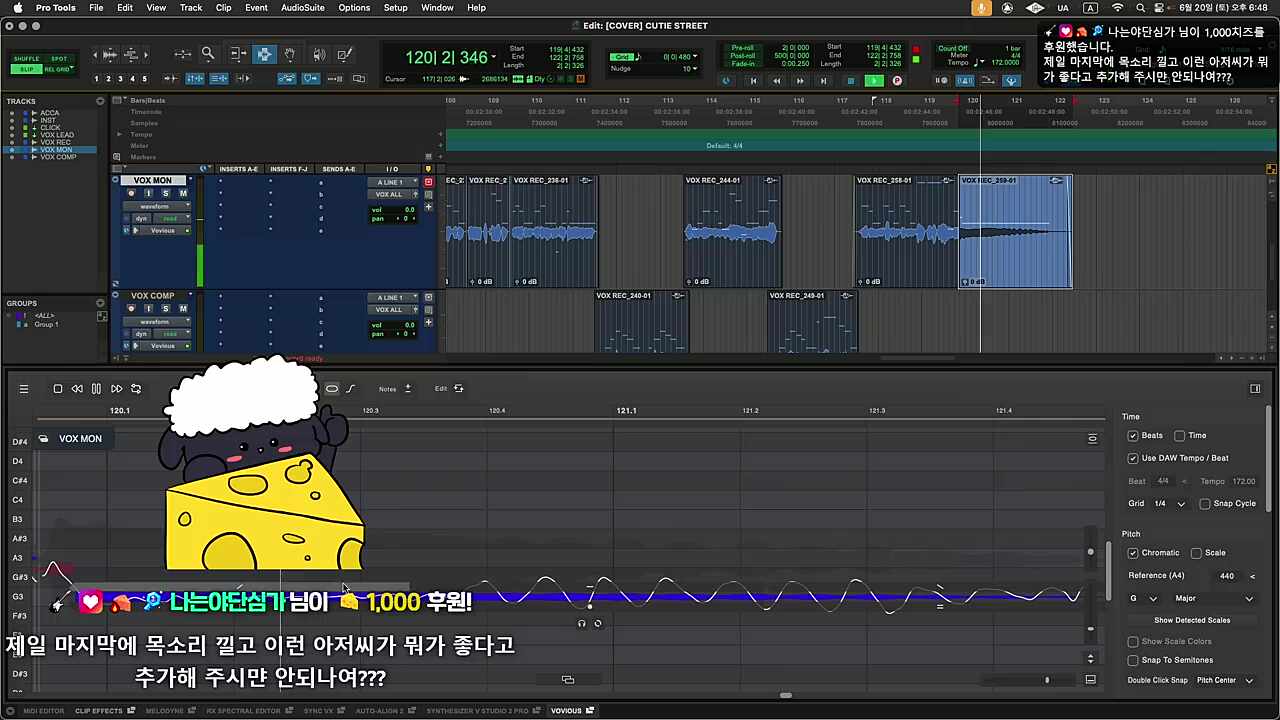Open VOX MON output selector VOX ALL
This screenshot has width=1280, height=720.
coord(391,194)
